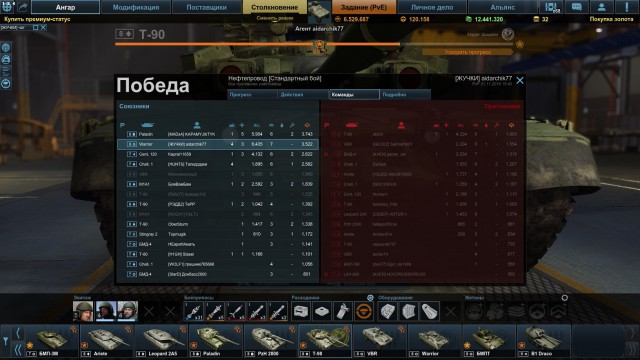Open the notifications exclamation icon
The image size is (640, 360).
(627, 7)
